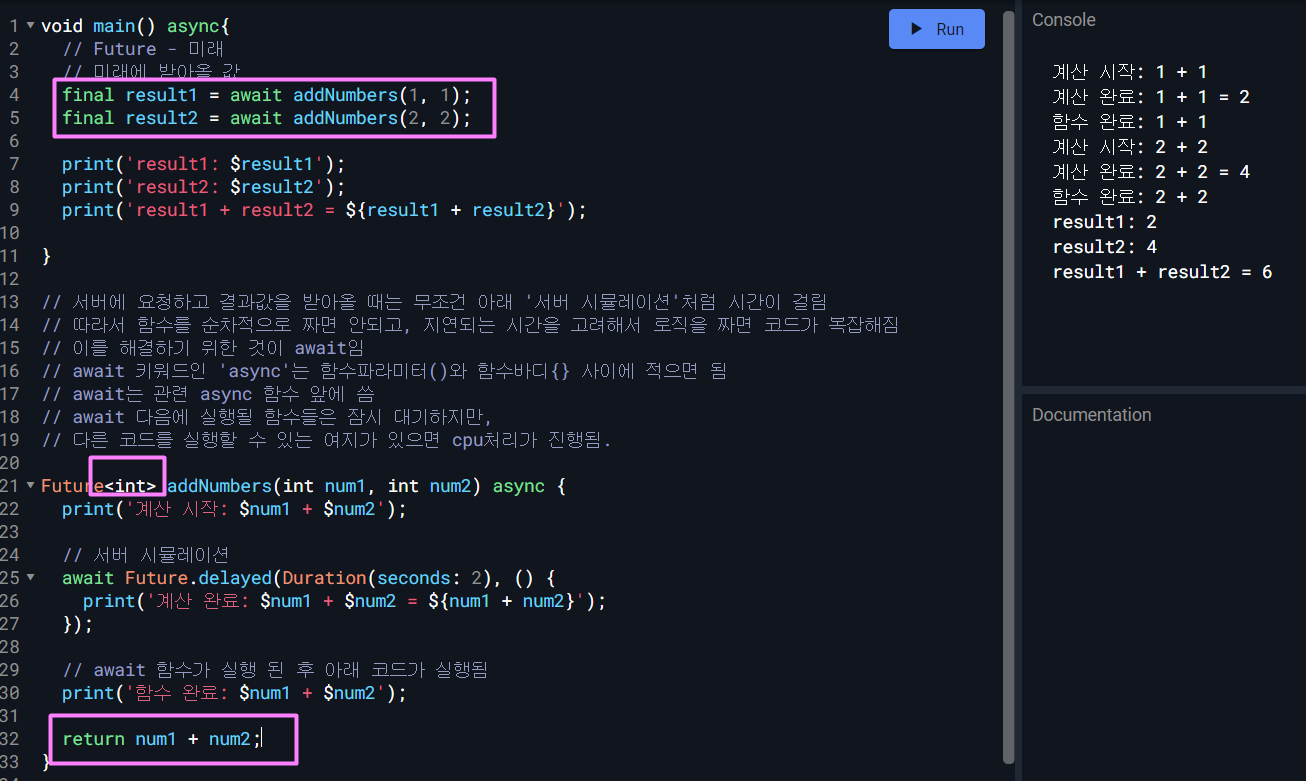Collapse the addNumbers function fold arrow on line 21
Image resolution: width=1306 pixels, height=781 pixels.
[x=30, y=486]
